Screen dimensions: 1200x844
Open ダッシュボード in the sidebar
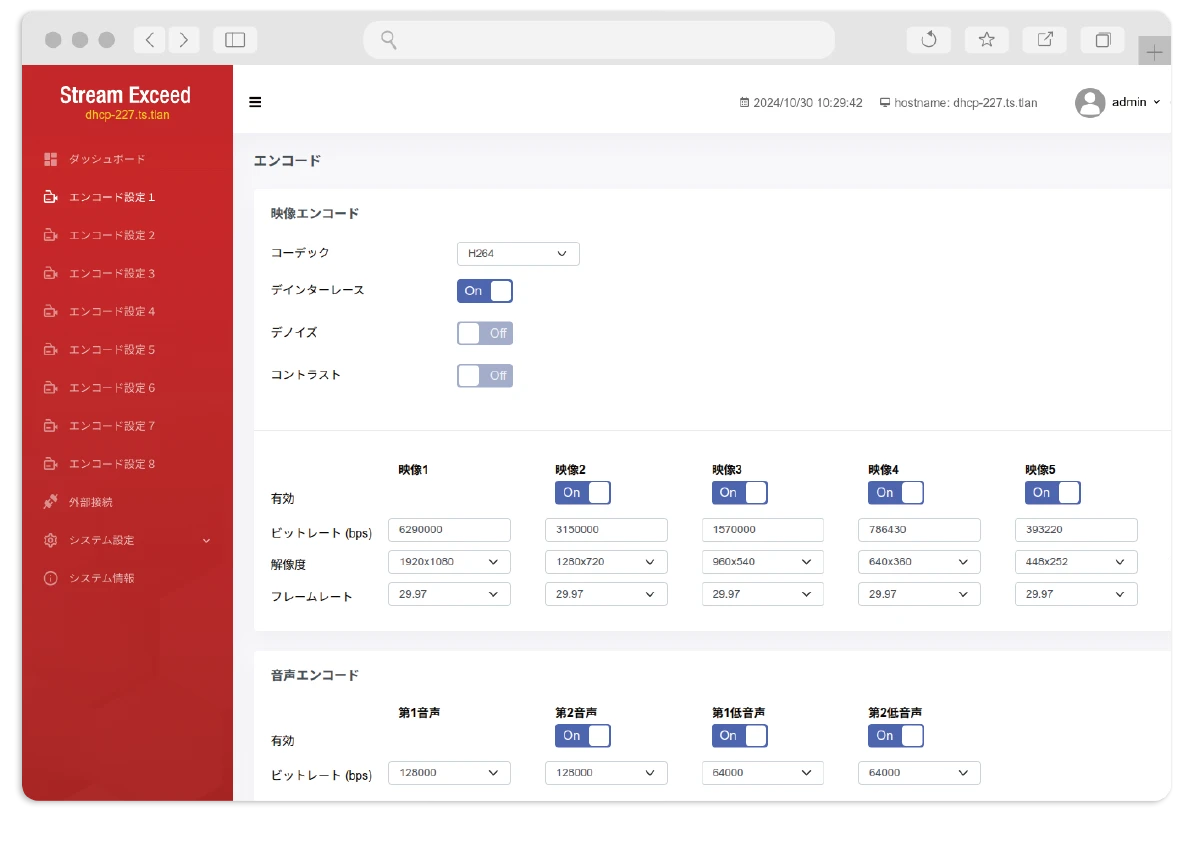click(x=107, y=159)
